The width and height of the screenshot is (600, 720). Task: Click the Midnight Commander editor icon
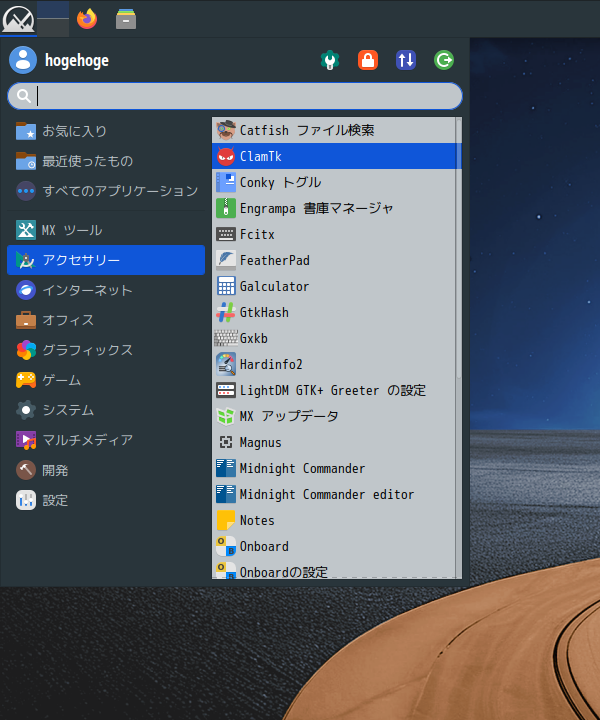[x=226, y=495]
